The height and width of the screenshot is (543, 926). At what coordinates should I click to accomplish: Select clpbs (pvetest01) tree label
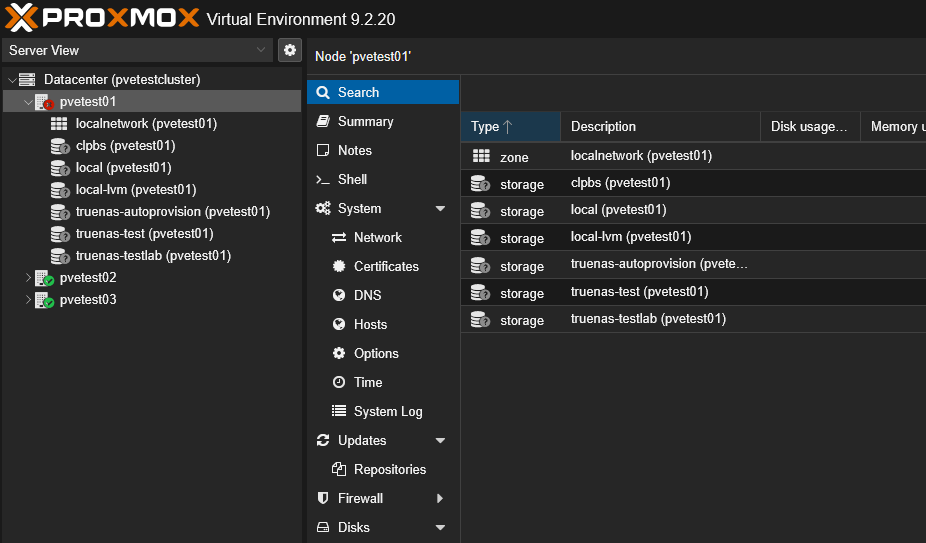click(126, 145)
